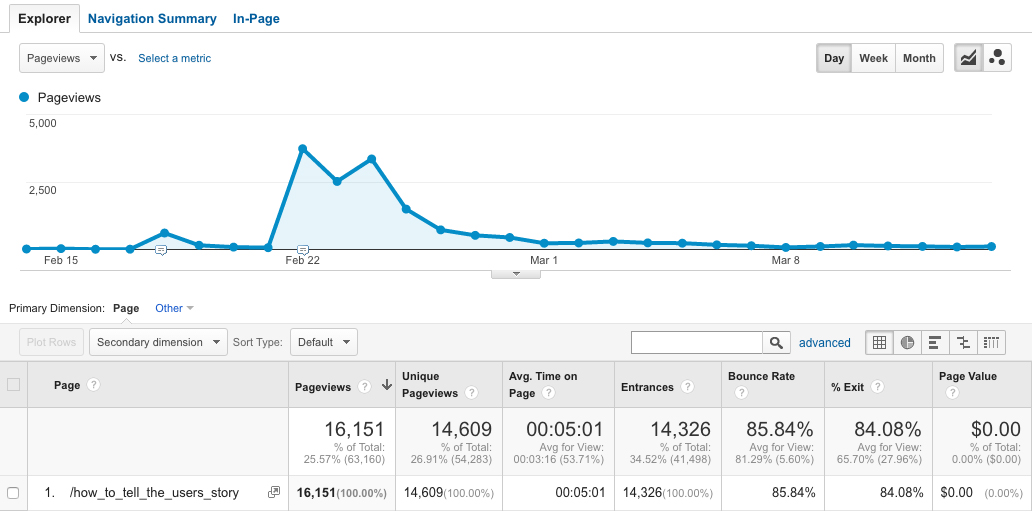Set graph granularity to Week

click(873, 58)
